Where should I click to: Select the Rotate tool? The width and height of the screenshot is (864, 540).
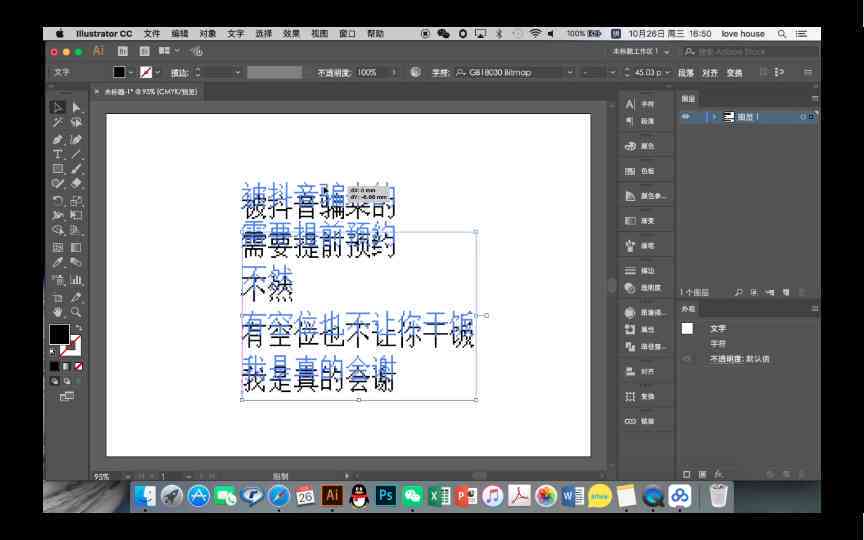tap(57, 200)
